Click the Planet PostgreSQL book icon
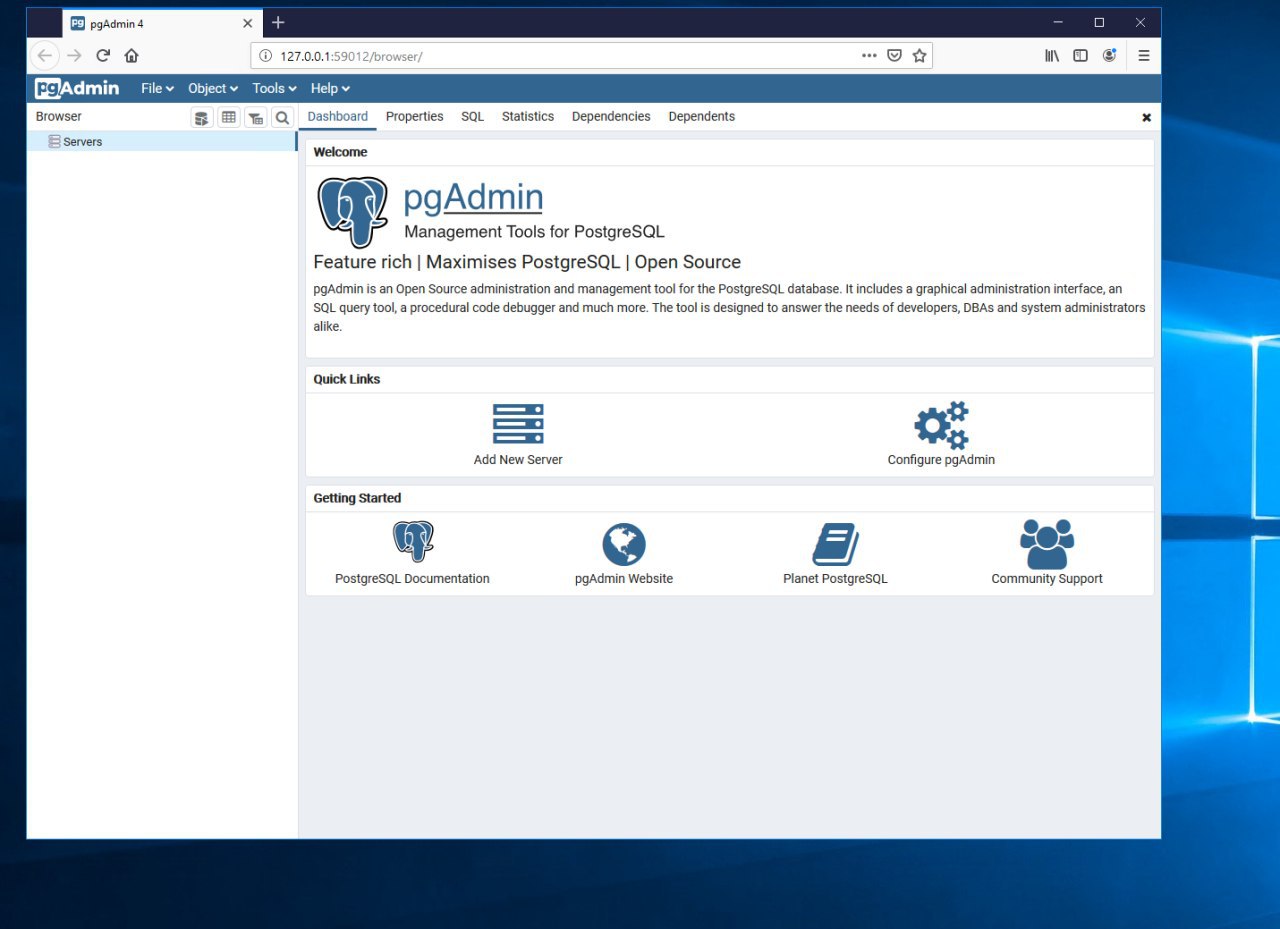1280x929 pixels. click(x=835, y=544)
